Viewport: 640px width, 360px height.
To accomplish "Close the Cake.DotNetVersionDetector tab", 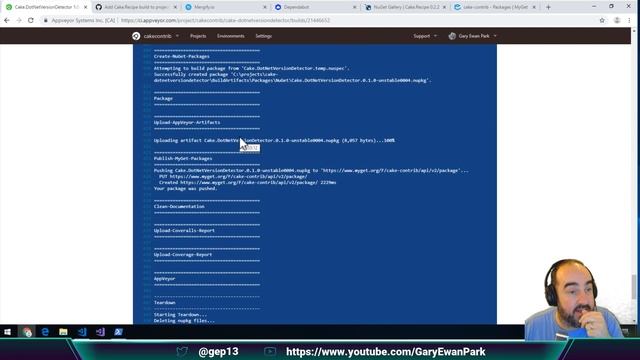I will click(x=85, y=7).
